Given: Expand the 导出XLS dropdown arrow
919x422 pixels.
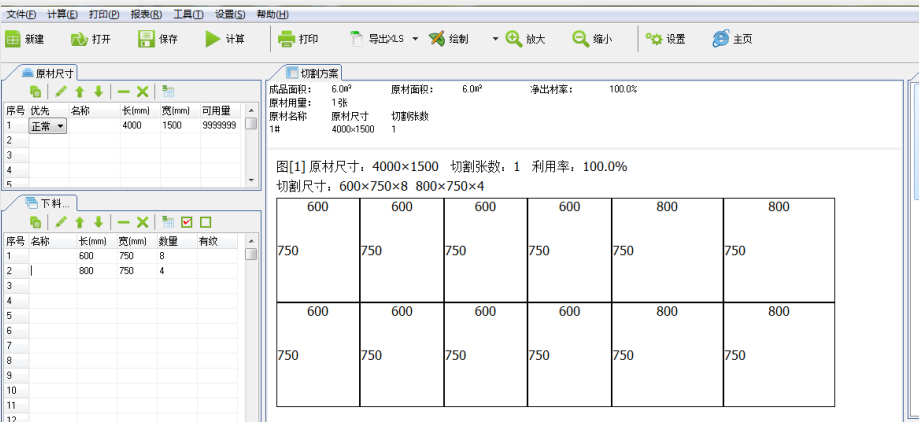Looking at the screenshot, I should [415, 39].
